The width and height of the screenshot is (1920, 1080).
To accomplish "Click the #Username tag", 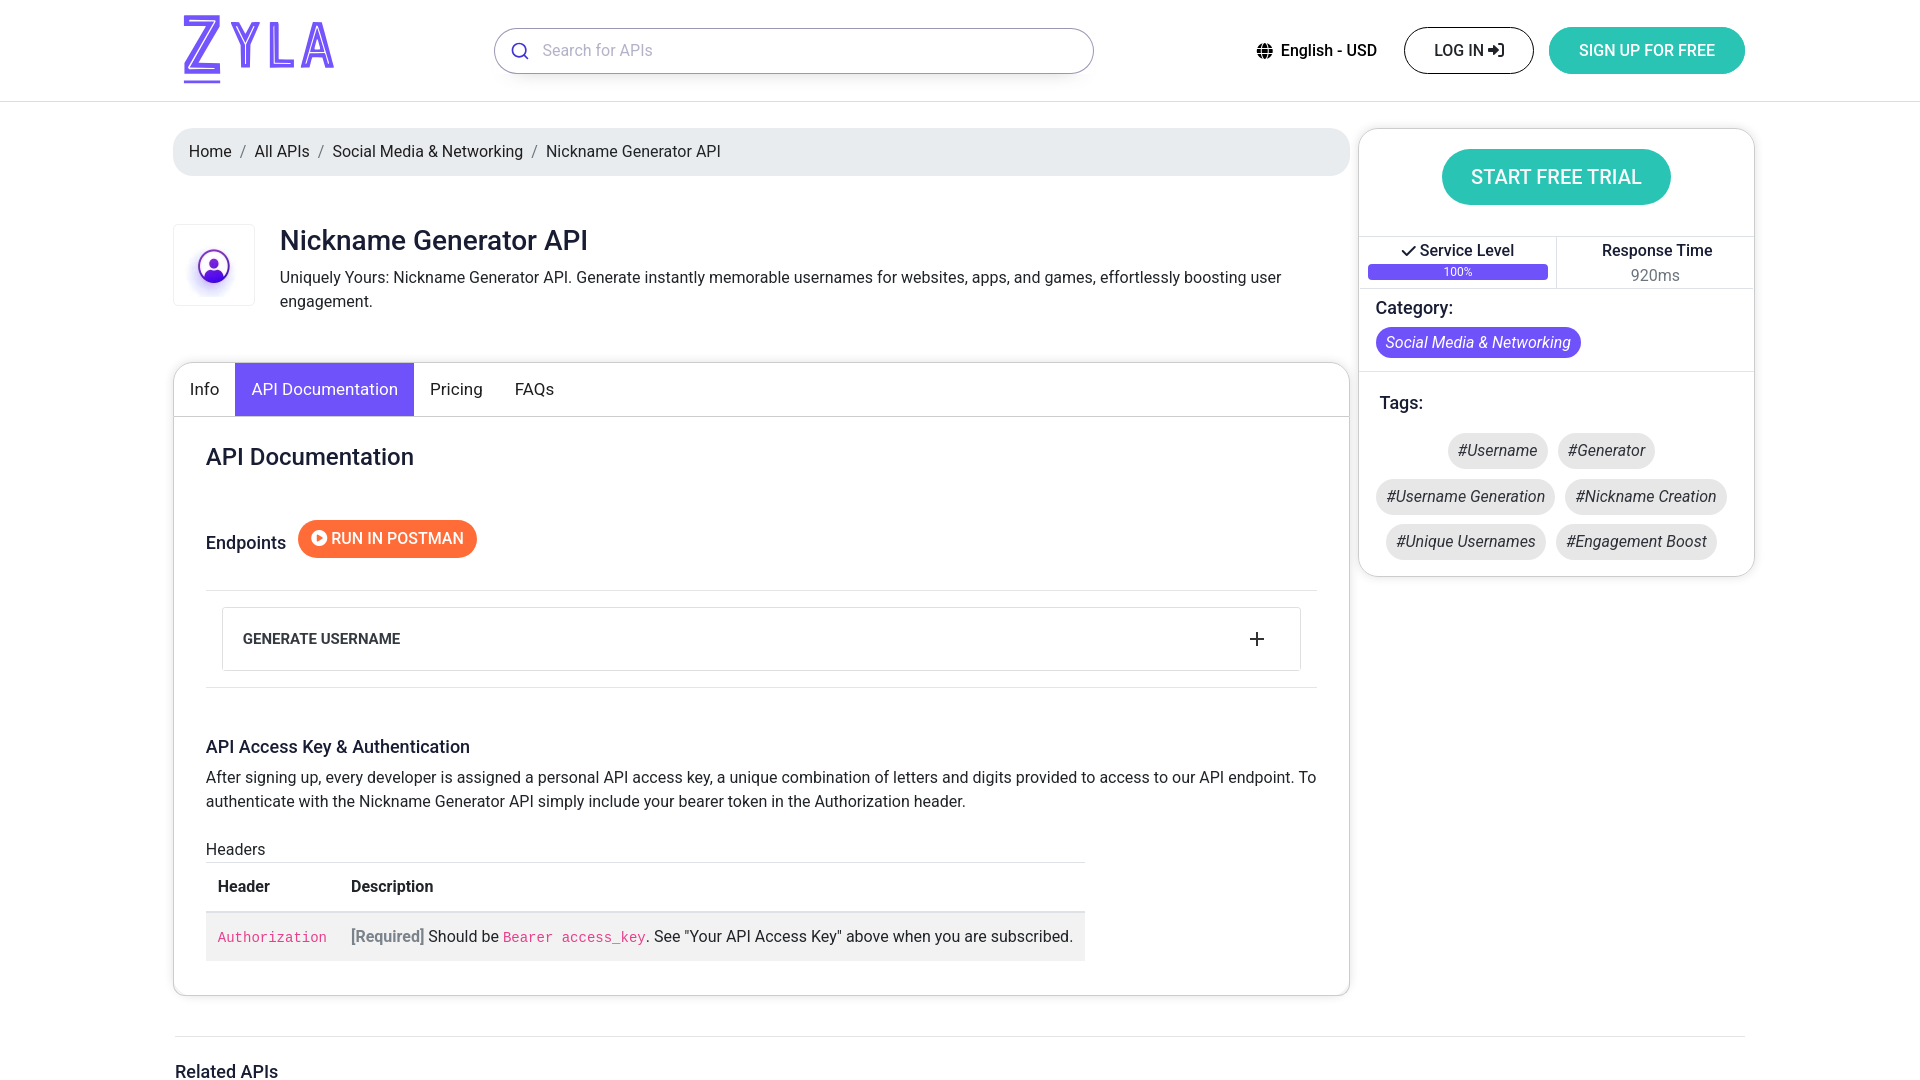I will 1497,451.
